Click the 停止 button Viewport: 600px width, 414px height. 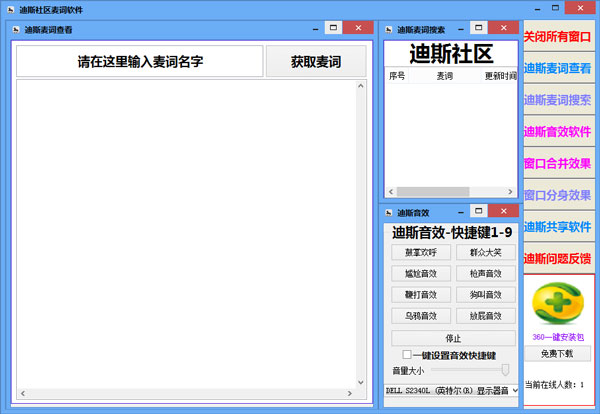pos(453,338)
